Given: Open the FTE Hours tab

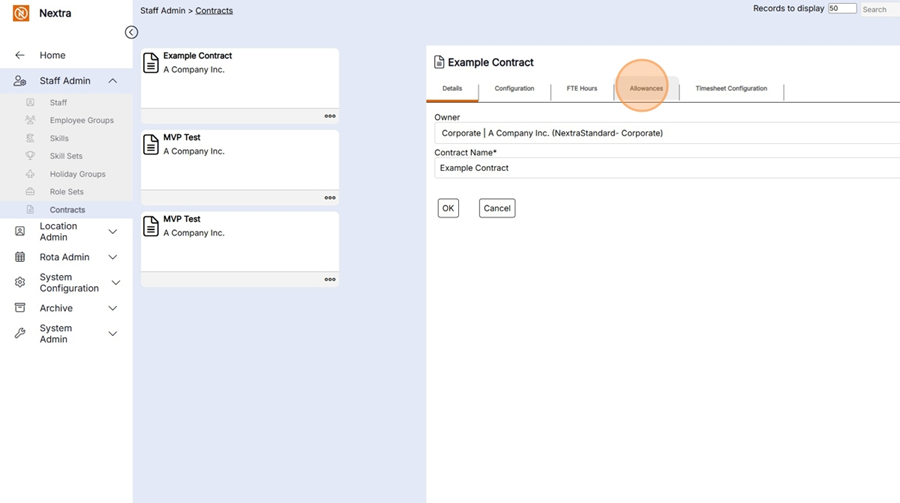Looking at the screenshot, I should pyautogui.click(x=582, y=88).
